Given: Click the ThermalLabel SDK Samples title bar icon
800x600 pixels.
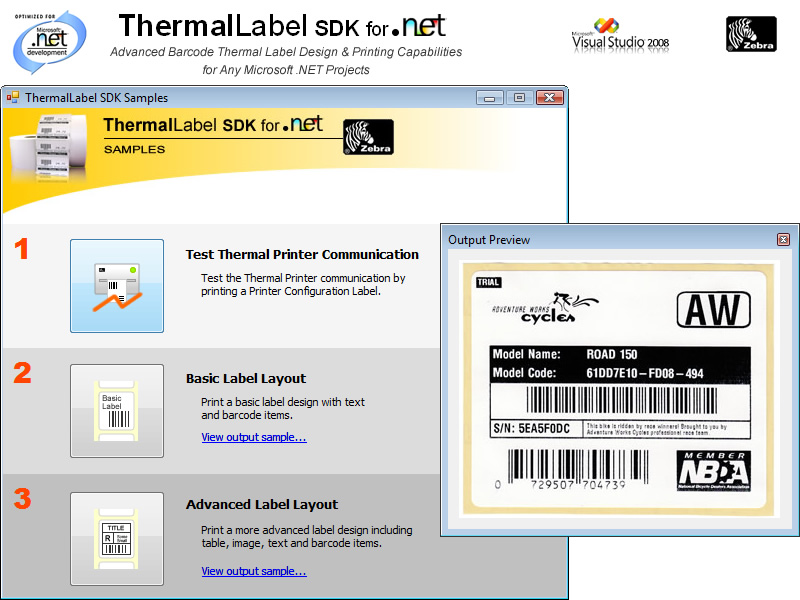Looking at the screenshot, I should pyautogui.click(x=14, y=98).
